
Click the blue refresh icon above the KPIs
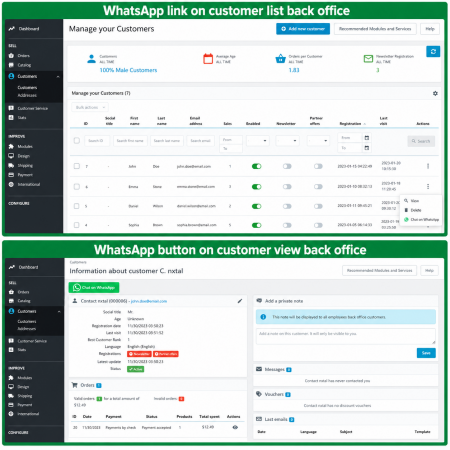433,52
